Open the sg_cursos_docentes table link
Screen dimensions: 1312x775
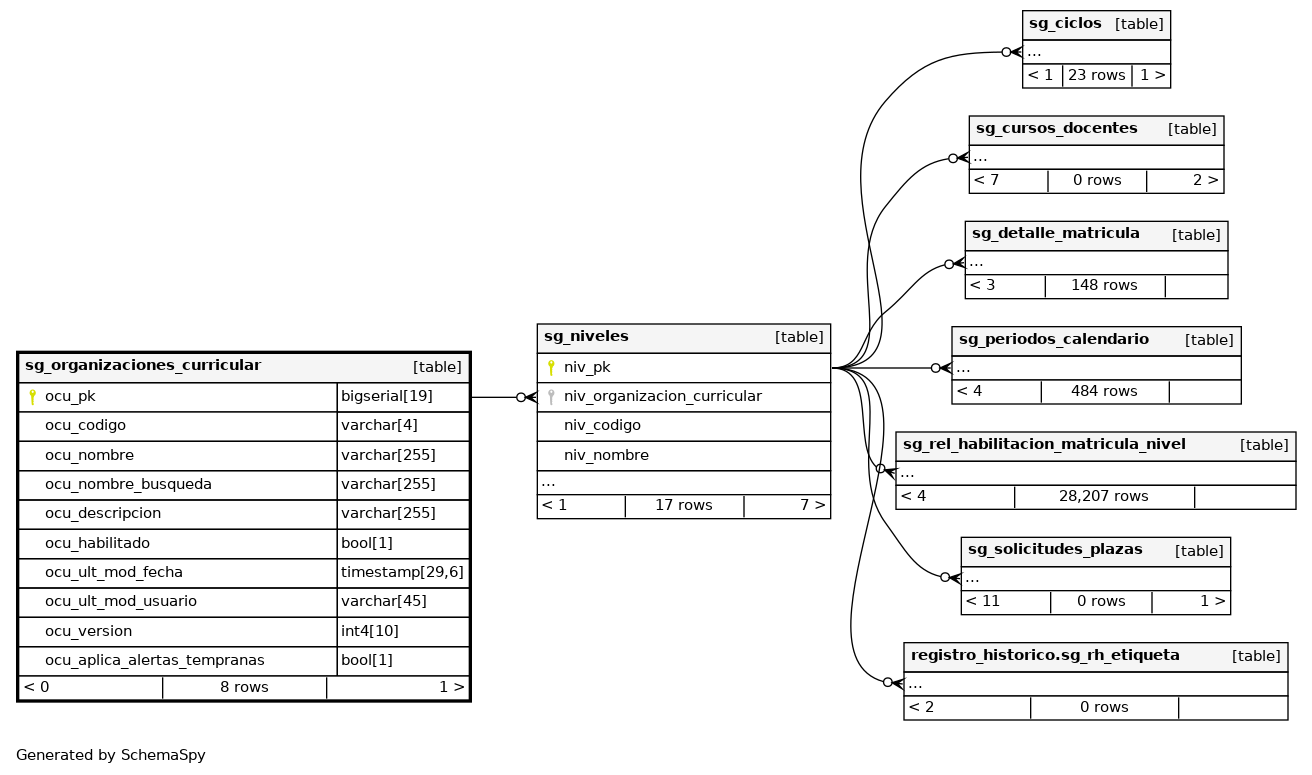[x=1056, y=129]
